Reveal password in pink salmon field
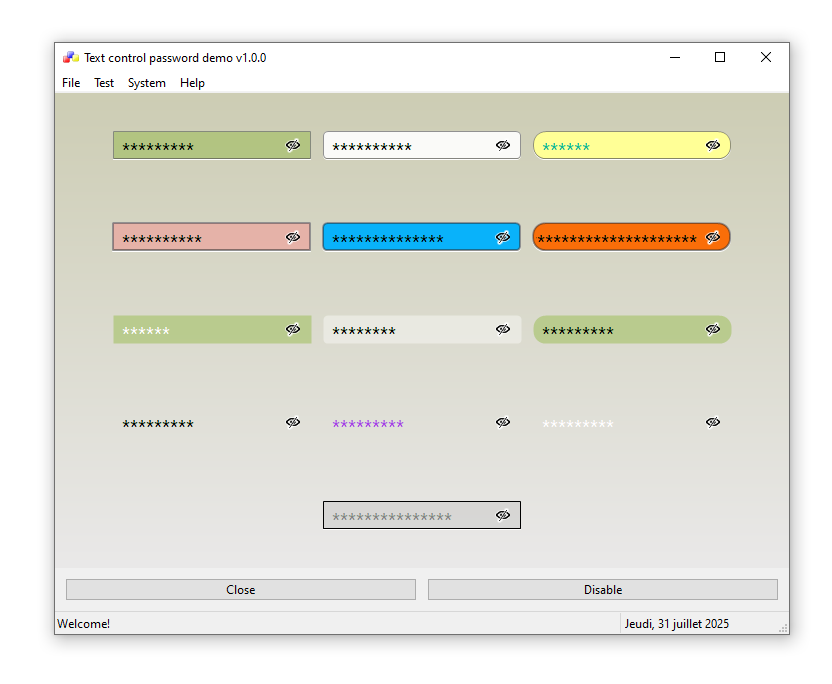This screenshot has width=832, height=684. (293, 237)
